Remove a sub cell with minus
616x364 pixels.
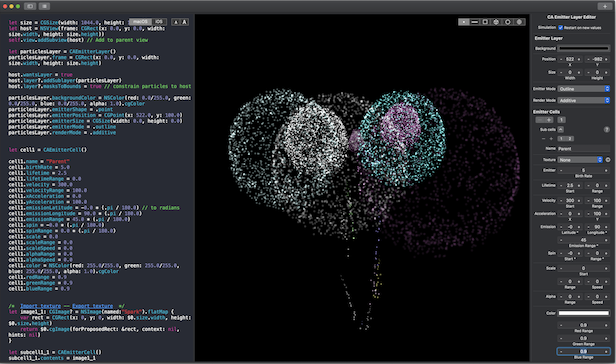(544, 139)
